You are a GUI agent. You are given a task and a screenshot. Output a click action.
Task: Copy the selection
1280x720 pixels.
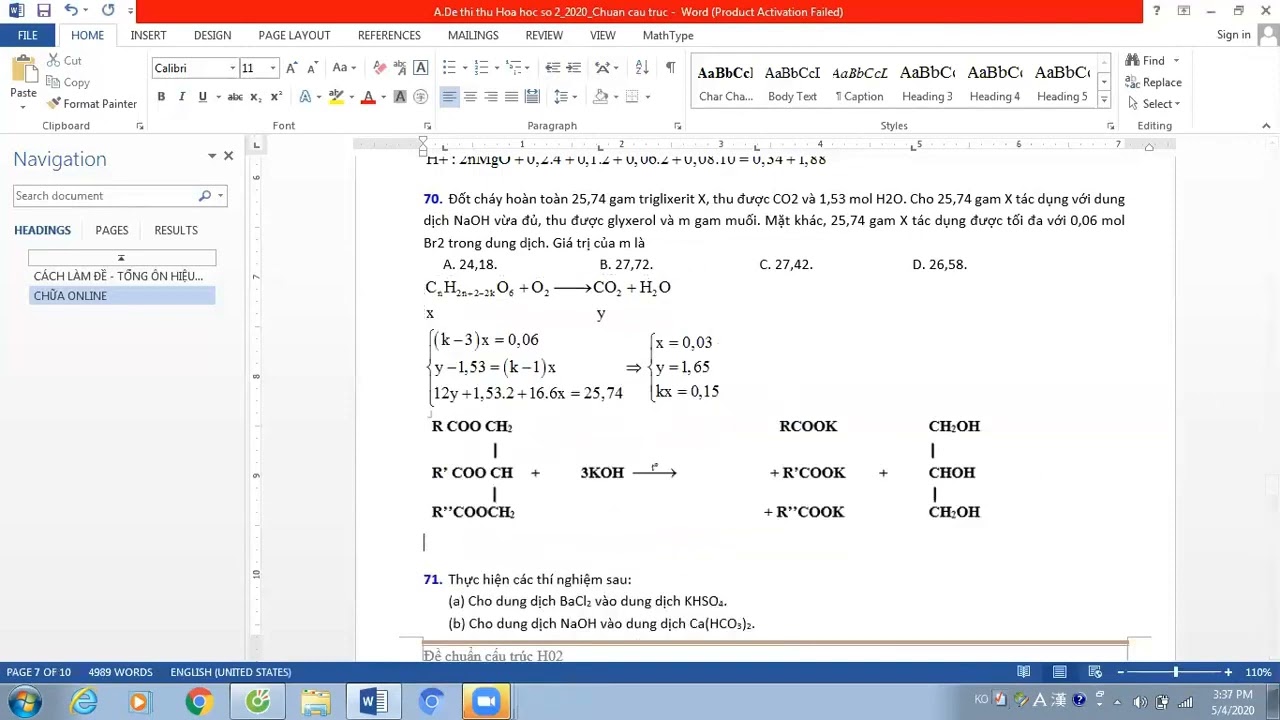67,83
